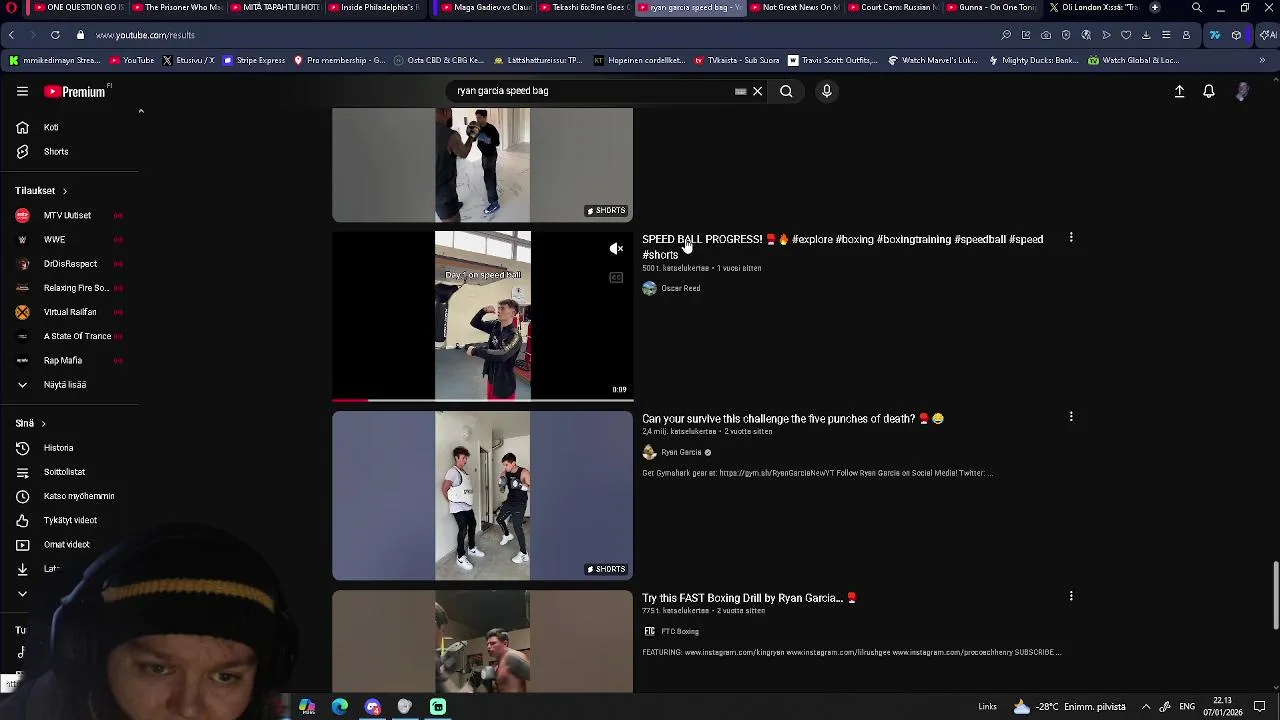Screen dimensions: 1280x720
Task: Open YouTube notifications bell
Action: point(1209,91)
